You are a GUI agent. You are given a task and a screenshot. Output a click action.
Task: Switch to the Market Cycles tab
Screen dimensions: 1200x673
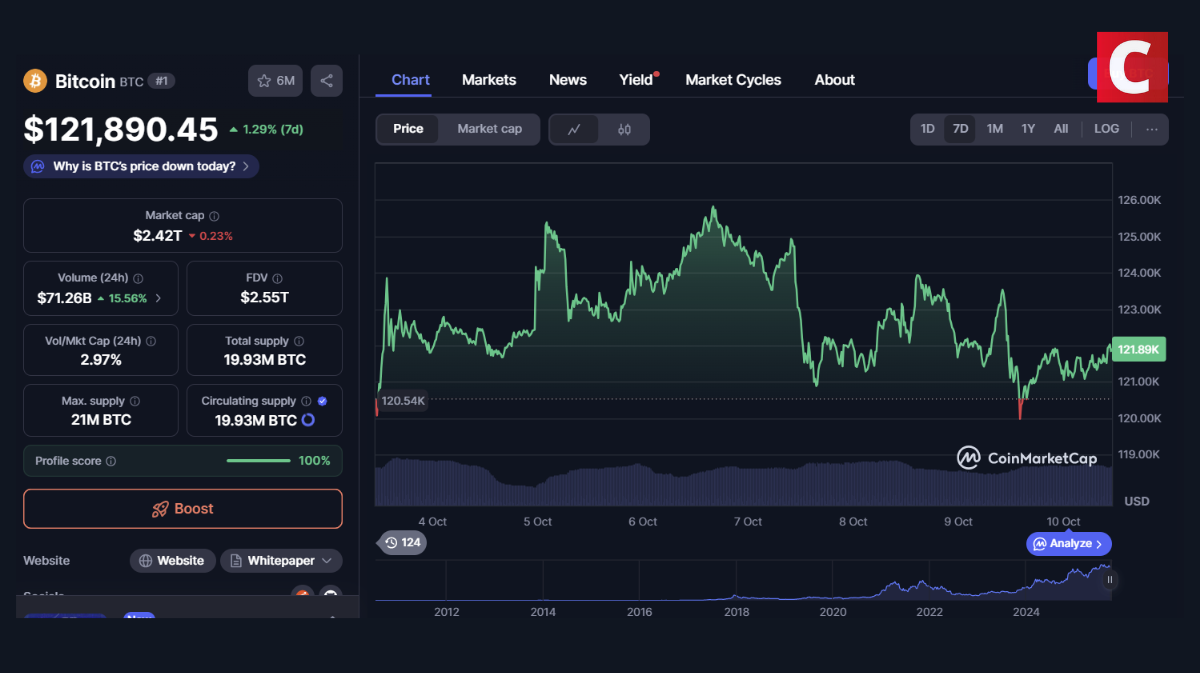[733, 80]
